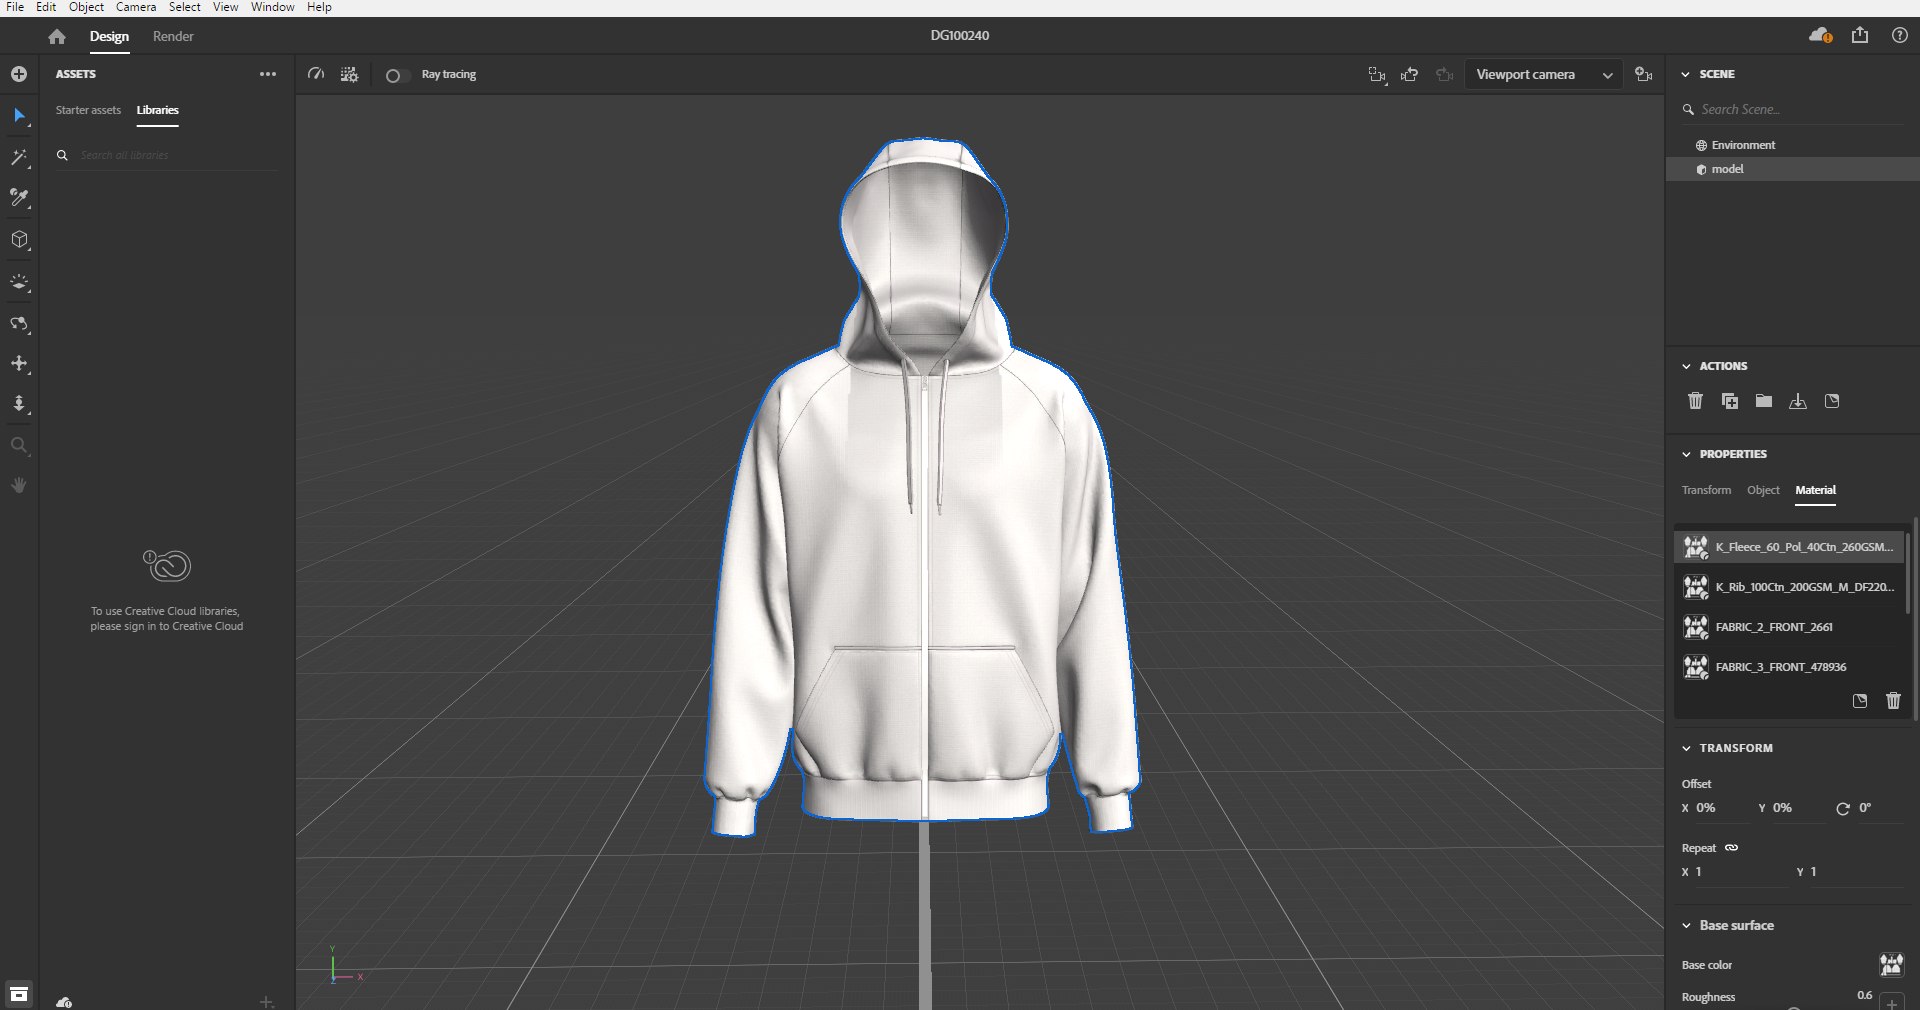Select the 3D cube object tool
The image size is (1920, 1010).
pyautogui.click(x=19, y=240)
